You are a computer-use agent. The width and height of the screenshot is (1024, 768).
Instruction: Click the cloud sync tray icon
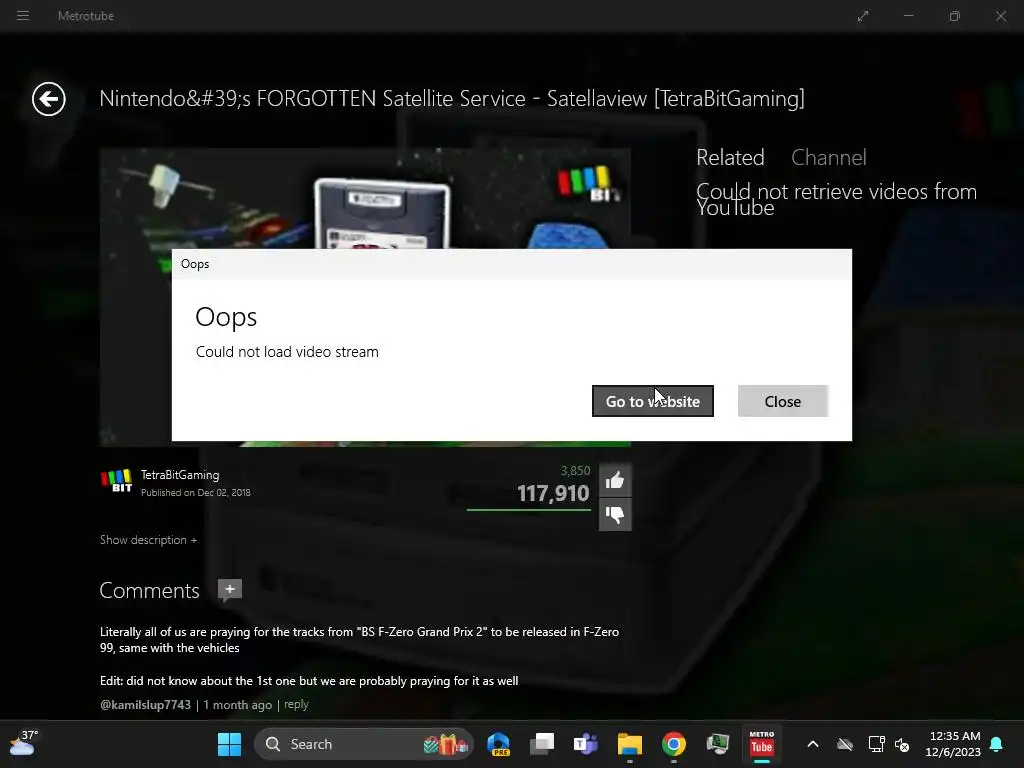tap(845, 744)
